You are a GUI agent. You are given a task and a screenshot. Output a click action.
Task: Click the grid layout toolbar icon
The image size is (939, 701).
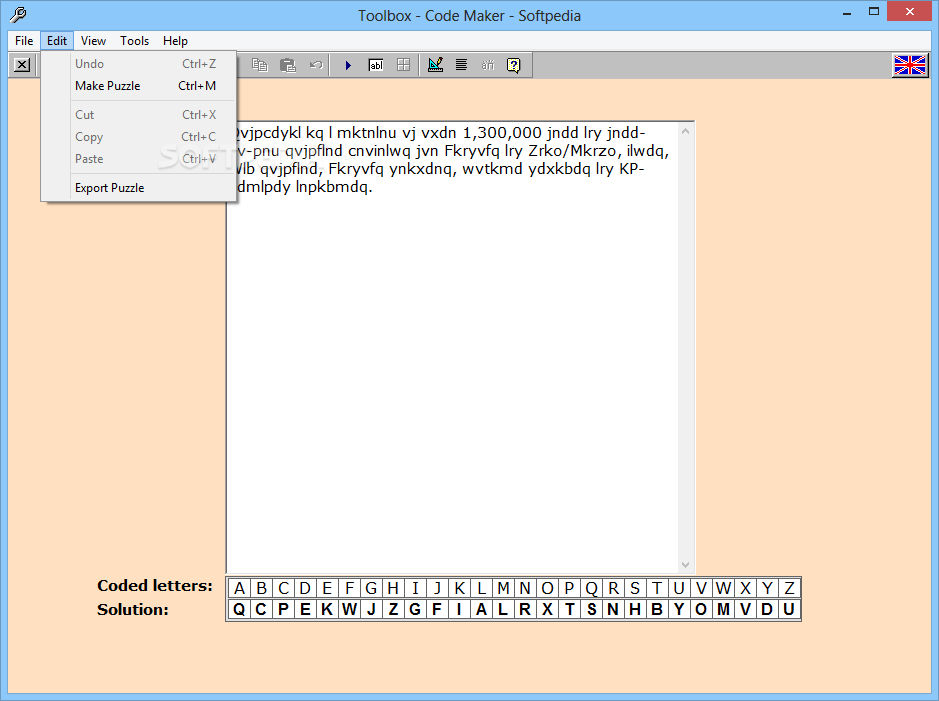pos(402,64)
